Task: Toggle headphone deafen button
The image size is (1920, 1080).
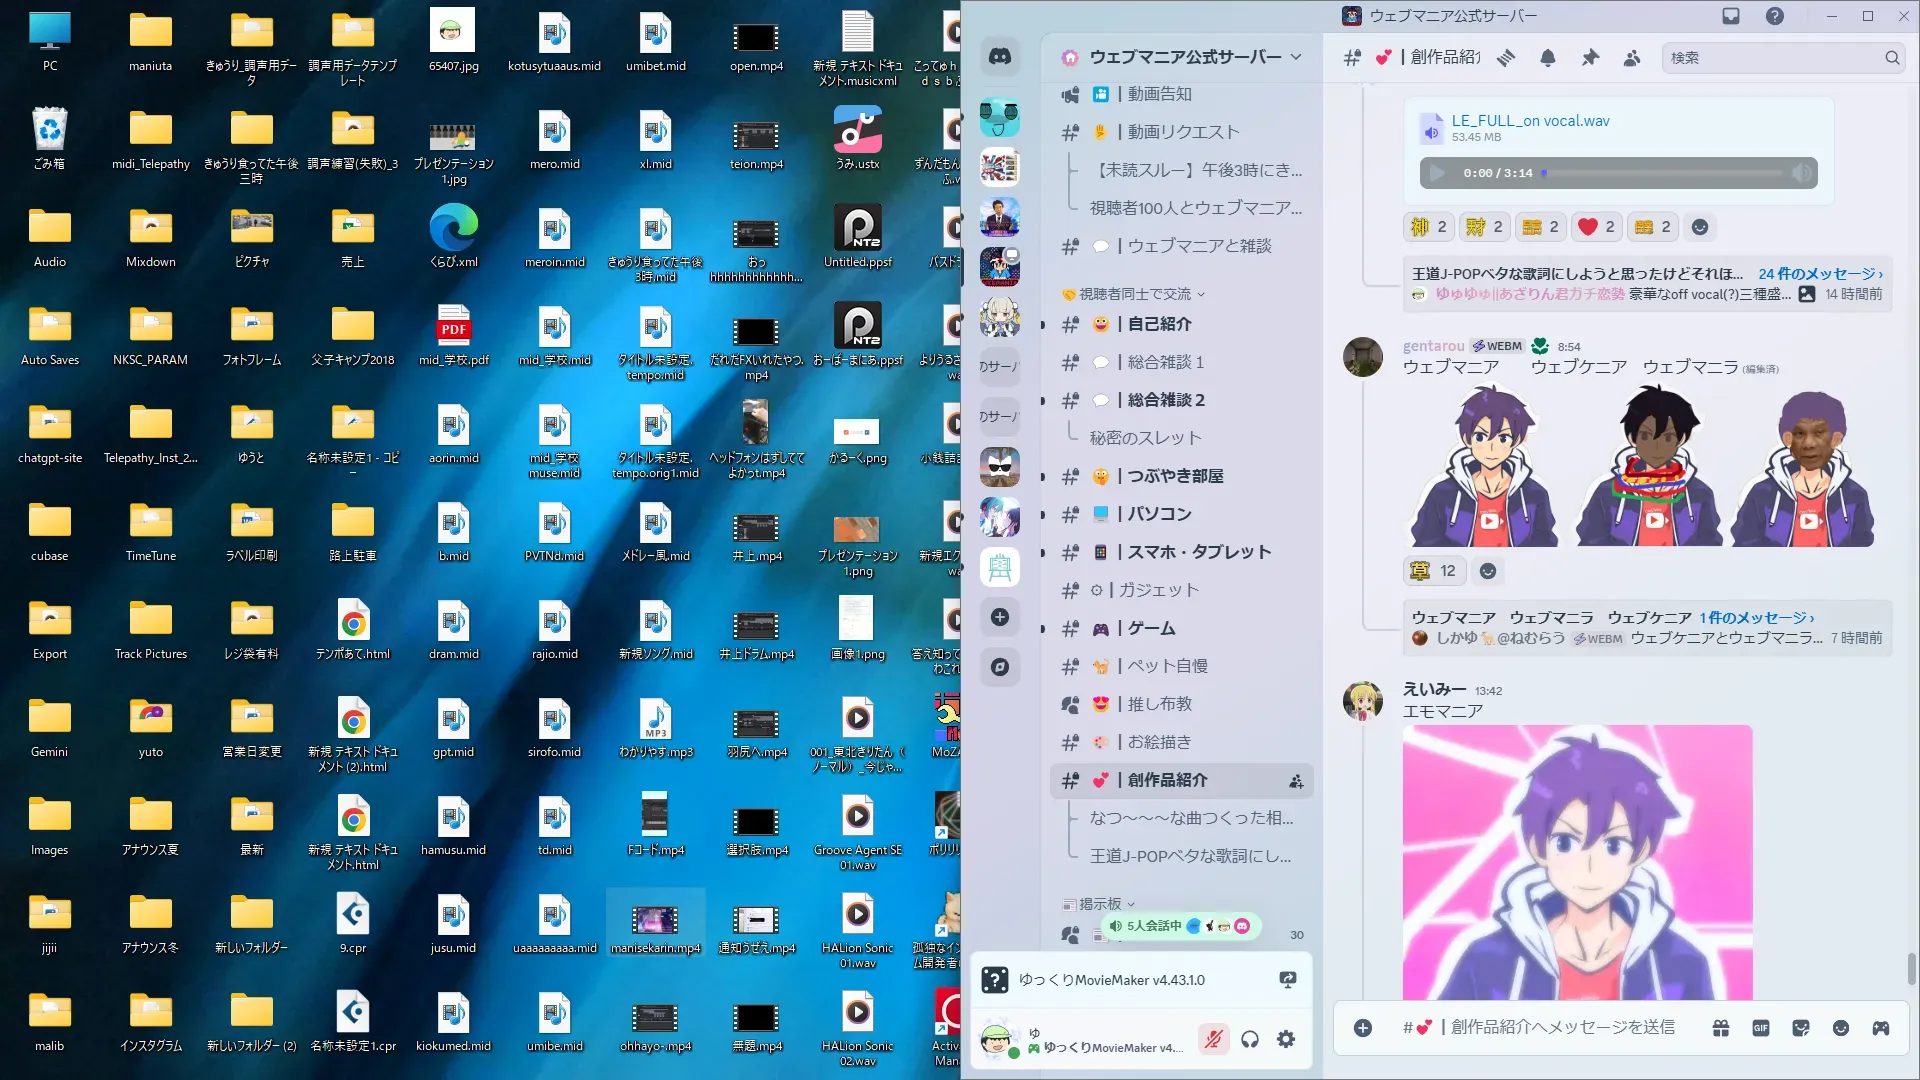Action: coord(1250,1040)
